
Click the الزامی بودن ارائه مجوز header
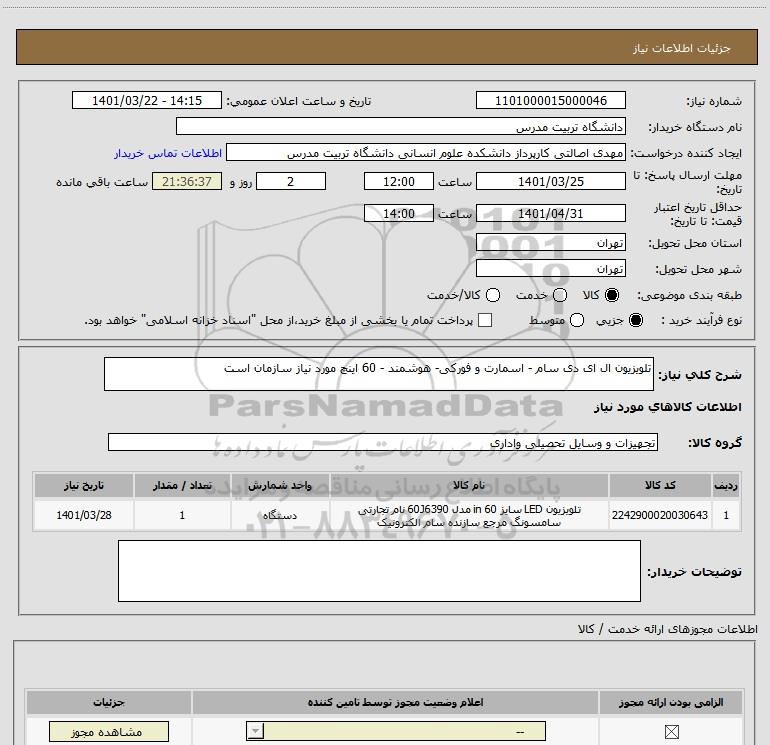(671, 702)
